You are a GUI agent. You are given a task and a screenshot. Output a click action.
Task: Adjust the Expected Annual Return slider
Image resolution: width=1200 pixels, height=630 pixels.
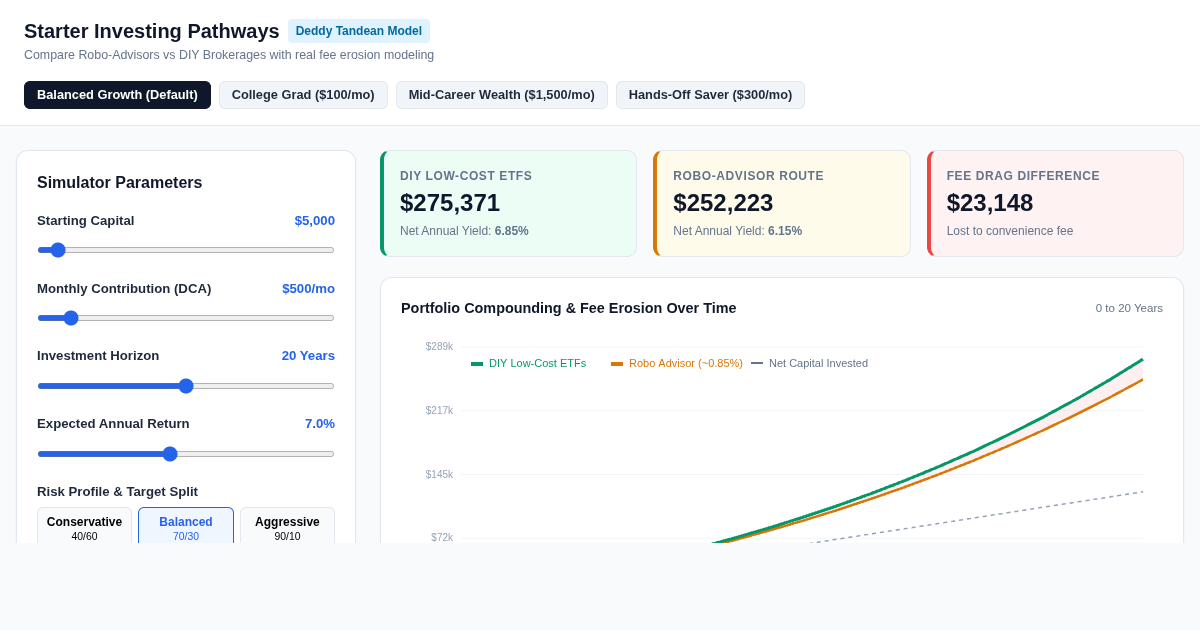point(186,454)
